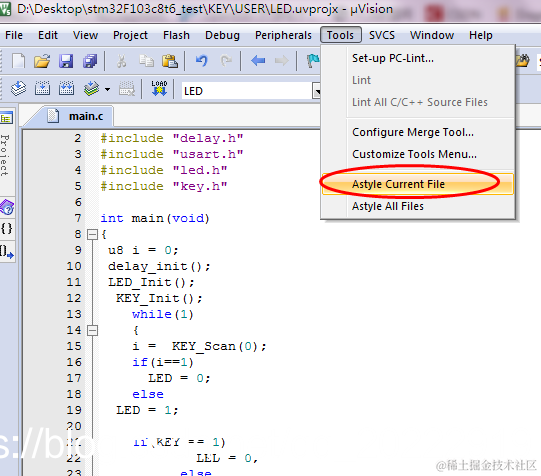Click the Undo arrow icon

point(201,61)
